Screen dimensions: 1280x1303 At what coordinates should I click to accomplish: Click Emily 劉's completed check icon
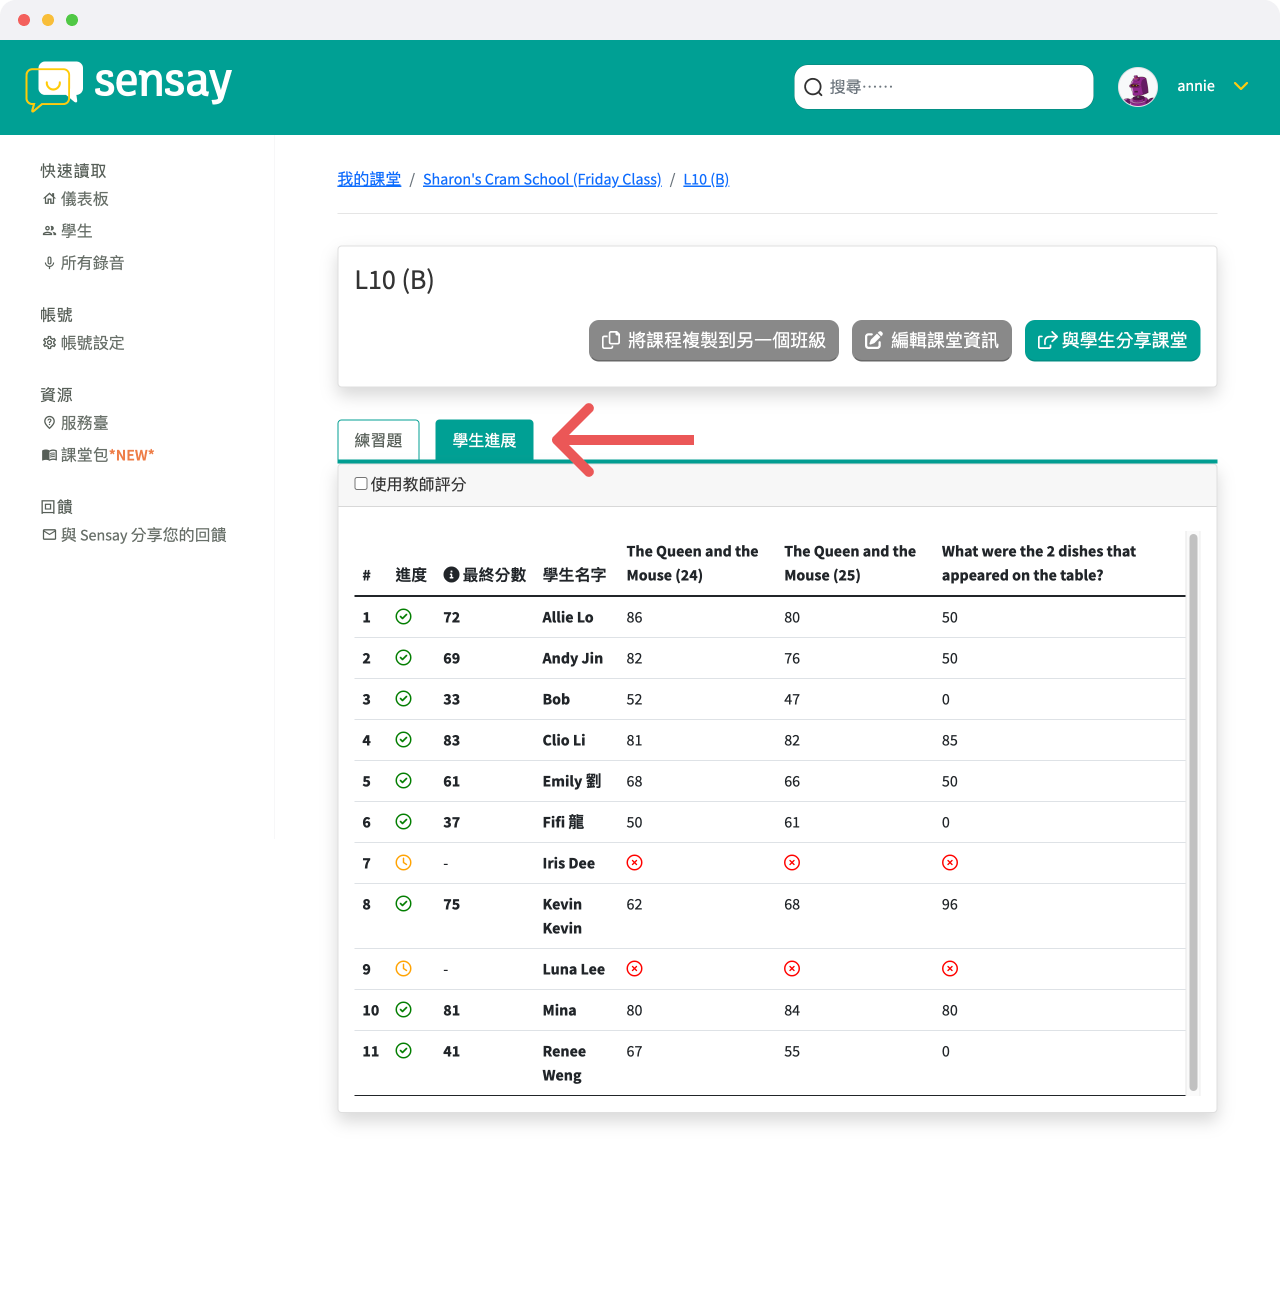click(x=404, y=781)
